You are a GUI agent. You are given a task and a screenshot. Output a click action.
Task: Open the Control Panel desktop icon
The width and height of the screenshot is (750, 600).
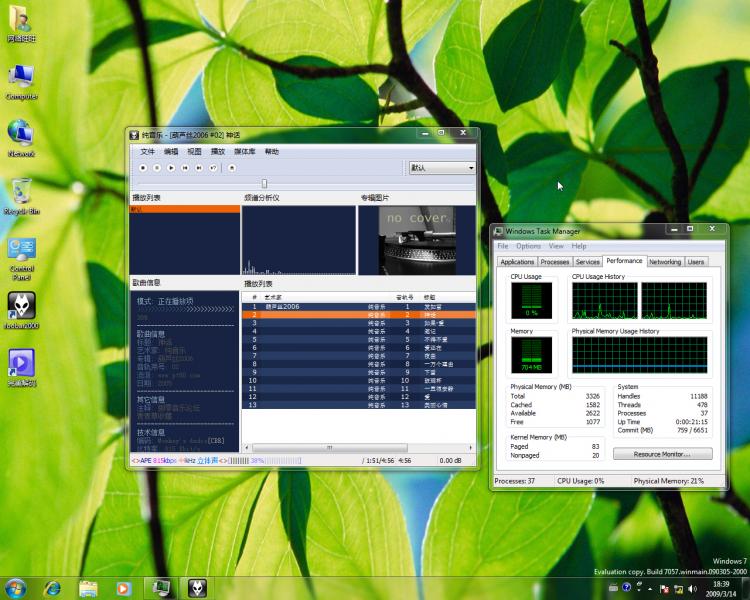click(x=22, y=259)
